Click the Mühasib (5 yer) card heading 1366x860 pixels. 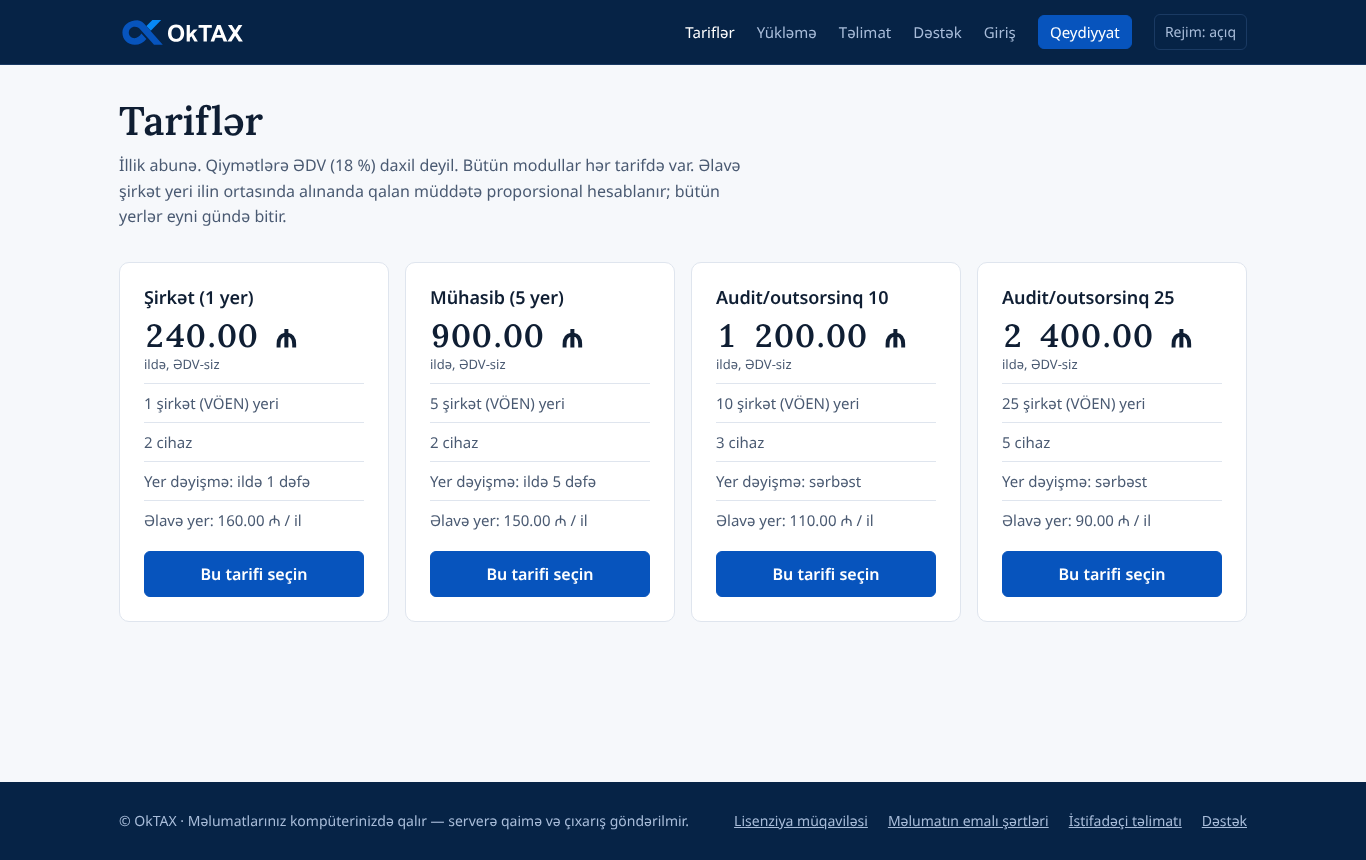point(497,298)
